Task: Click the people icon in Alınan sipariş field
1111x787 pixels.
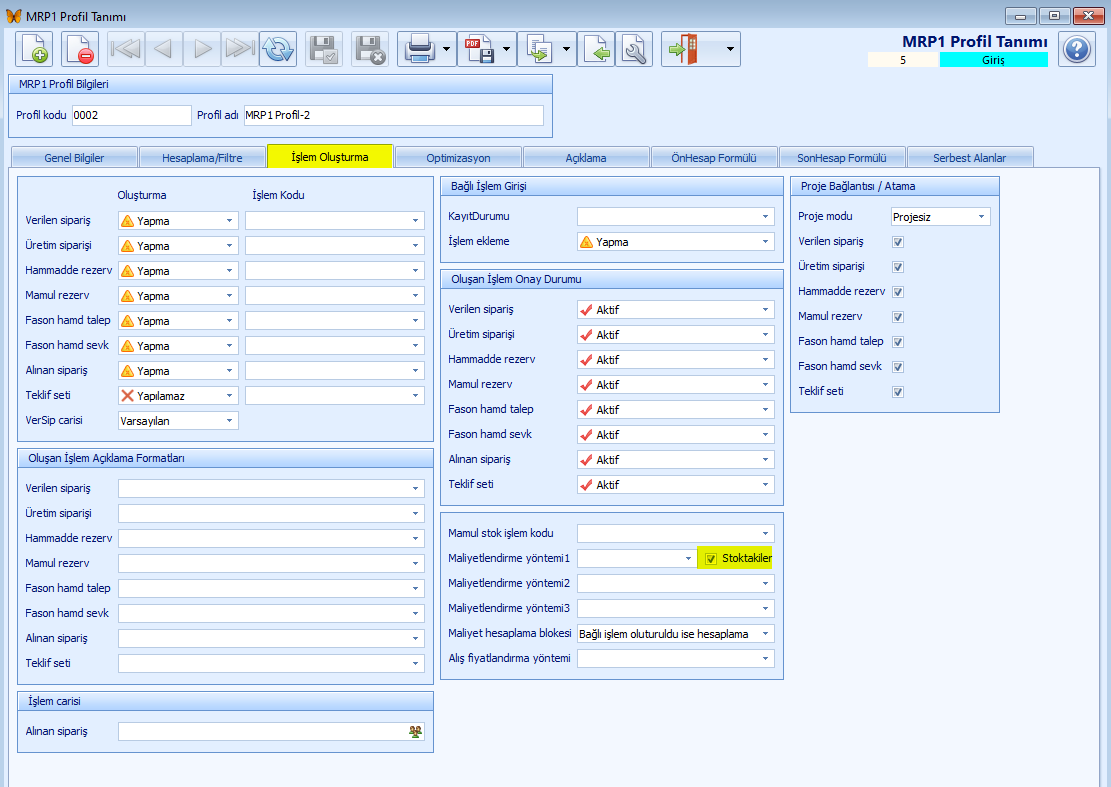Action: [x=415, y=732]
